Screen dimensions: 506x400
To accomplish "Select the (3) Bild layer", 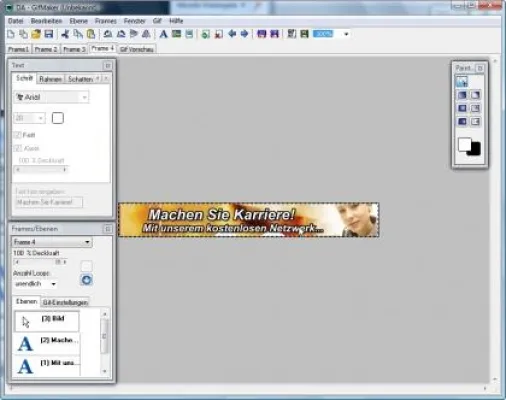I will pos(47,321).
